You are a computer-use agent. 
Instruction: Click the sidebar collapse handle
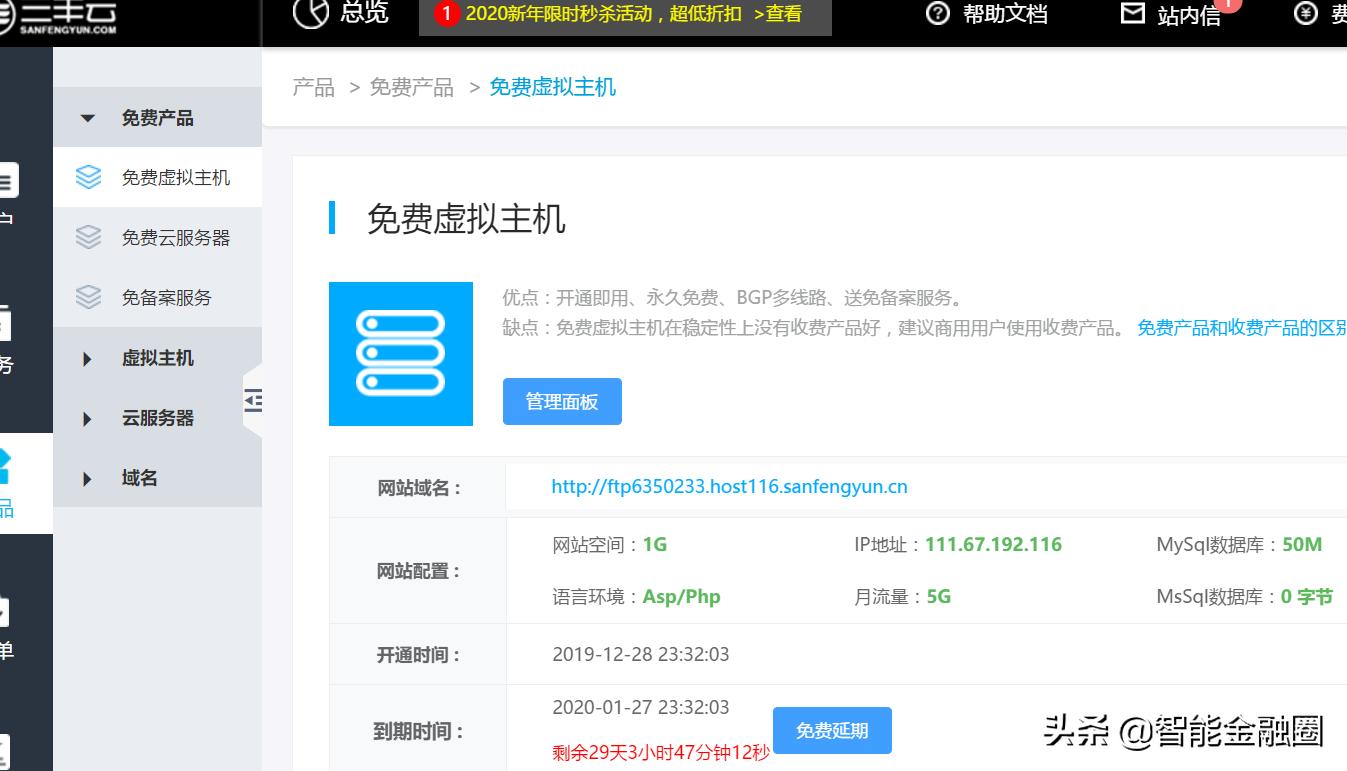point(253,400)
